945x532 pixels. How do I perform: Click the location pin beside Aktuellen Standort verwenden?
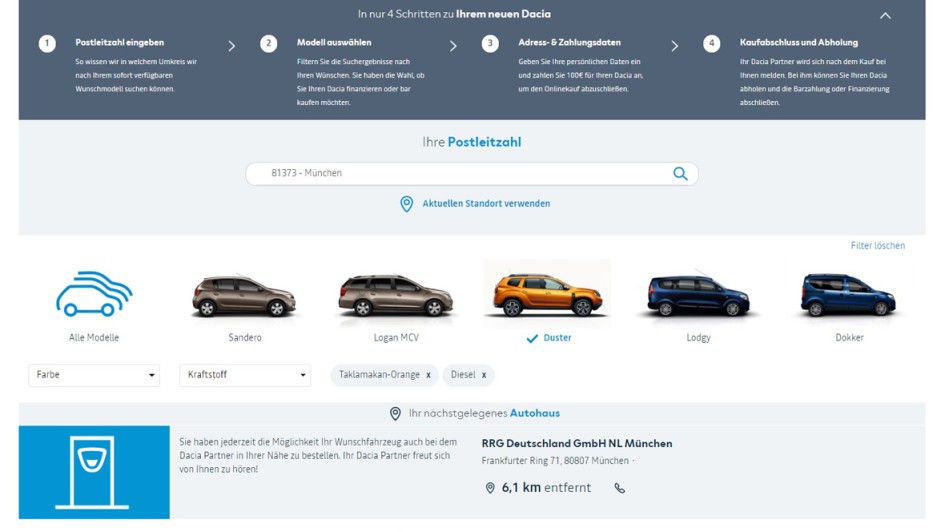(407, 204)
